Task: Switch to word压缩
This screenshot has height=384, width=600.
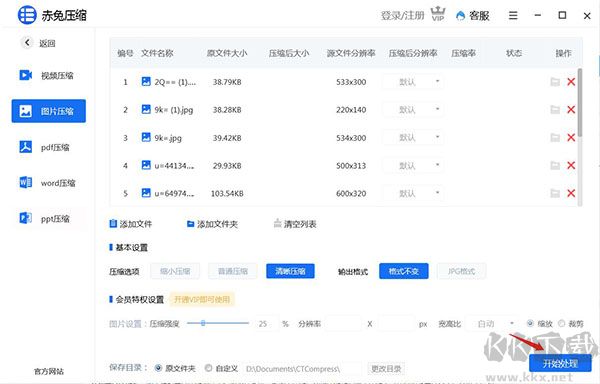Action: (49, 182)
